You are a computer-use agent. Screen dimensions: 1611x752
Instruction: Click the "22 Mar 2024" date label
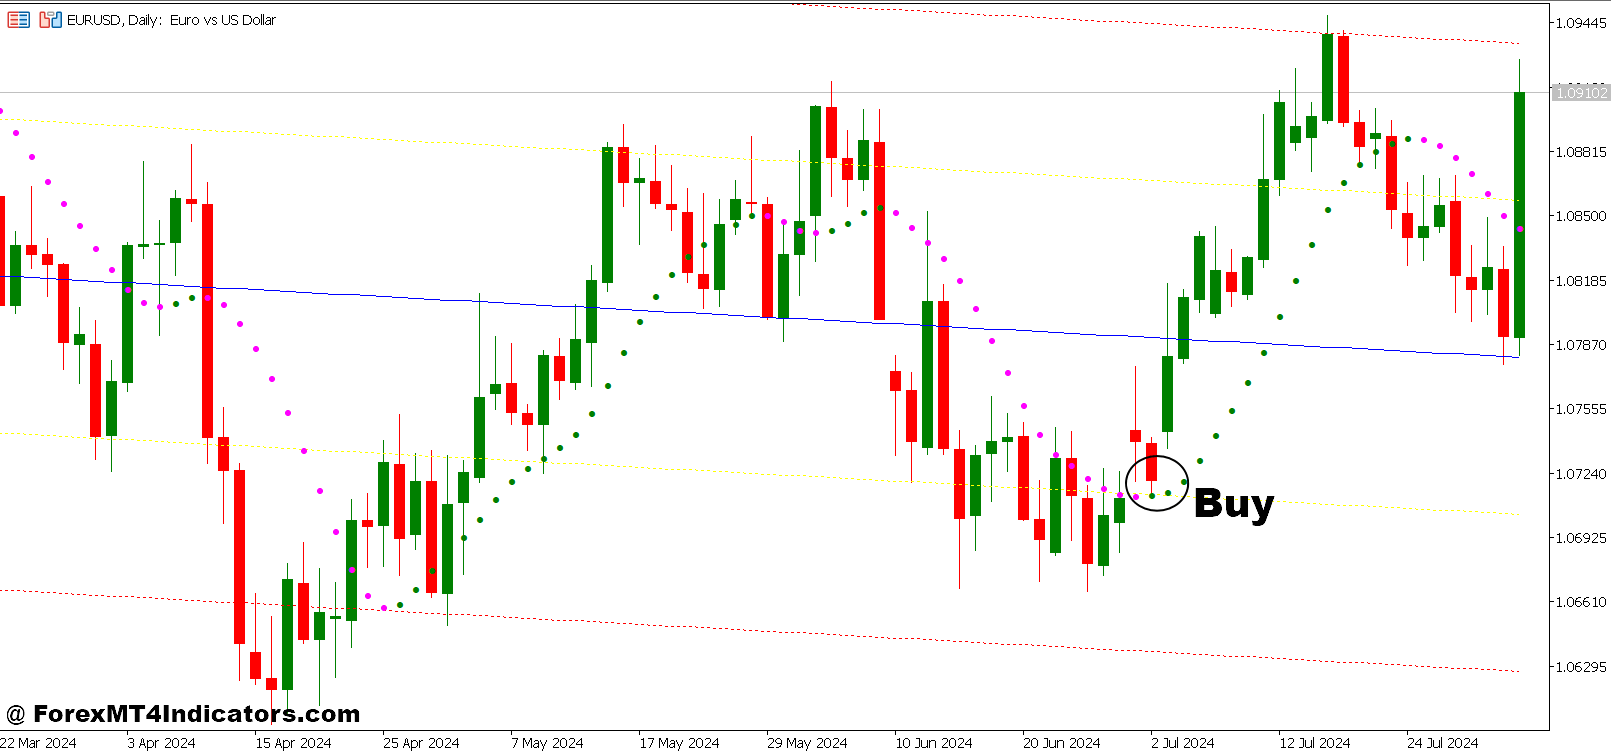(38, 743)
